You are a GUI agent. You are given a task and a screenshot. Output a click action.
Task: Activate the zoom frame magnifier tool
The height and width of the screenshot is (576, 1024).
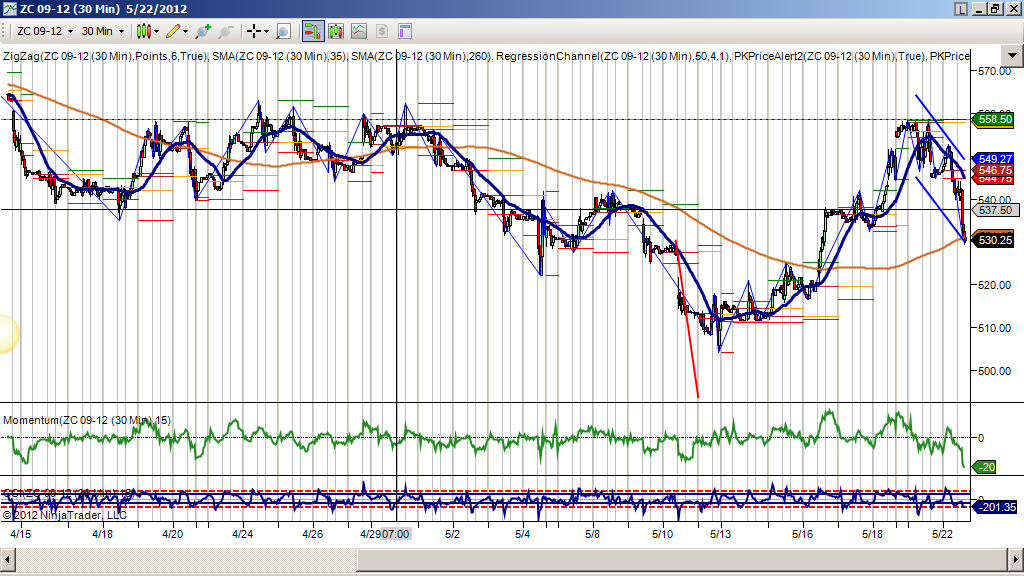283,31
